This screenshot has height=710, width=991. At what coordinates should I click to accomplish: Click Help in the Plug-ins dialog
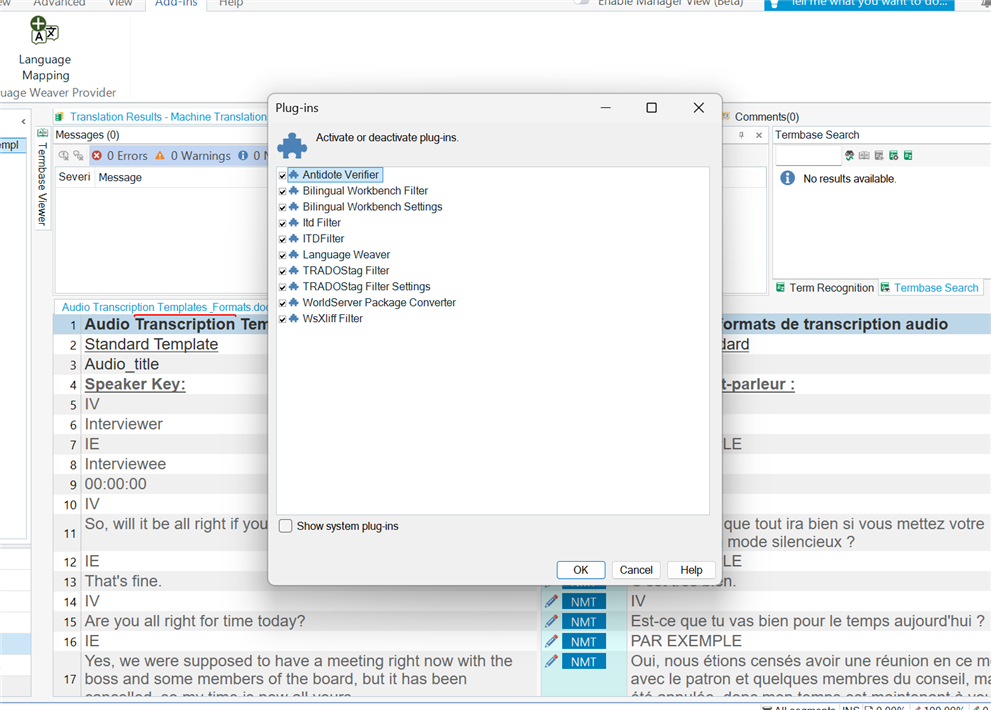691,570
